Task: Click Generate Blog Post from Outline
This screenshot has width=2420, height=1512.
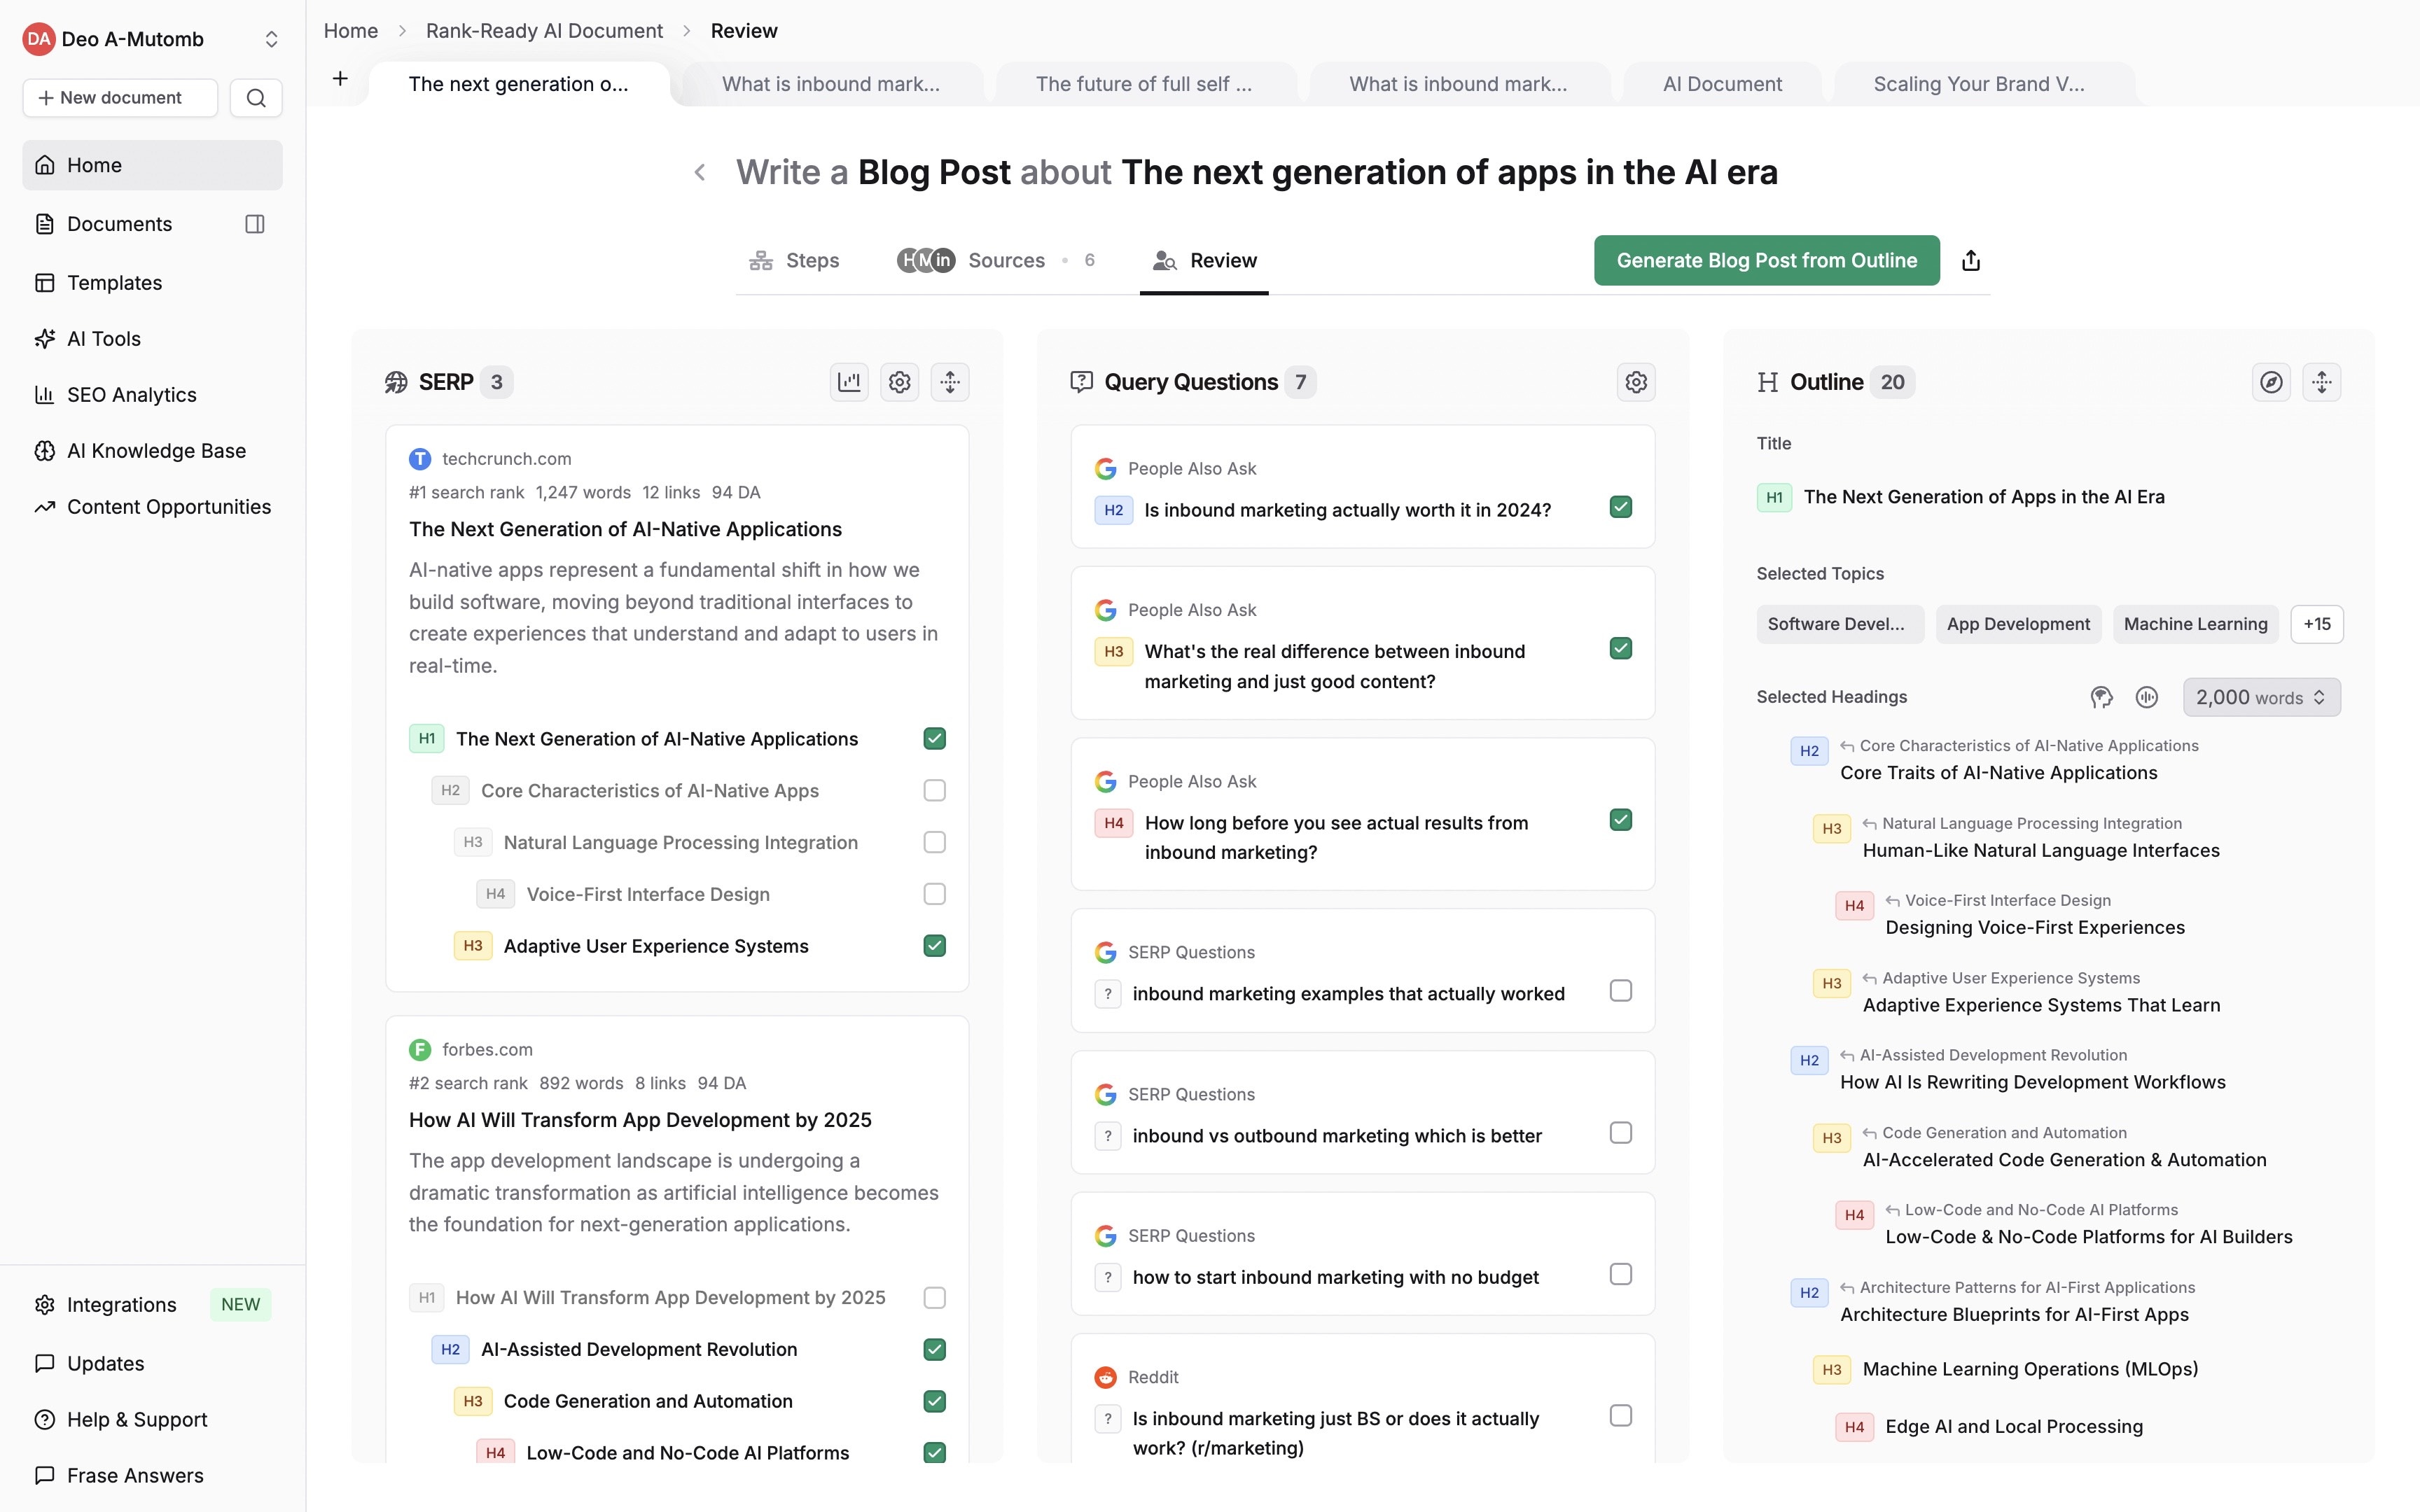Action: [1765, 260]
